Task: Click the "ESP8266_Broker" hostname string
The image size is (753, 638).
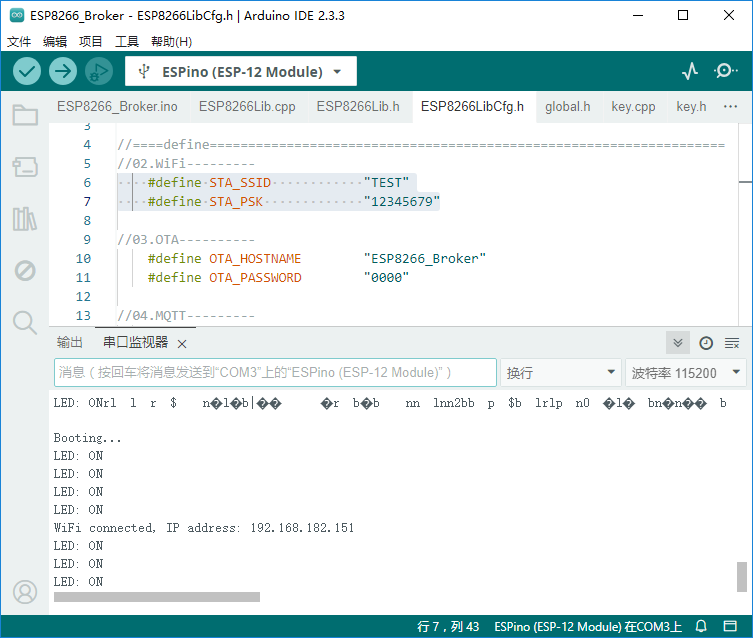Action: [x=425, y=259]
